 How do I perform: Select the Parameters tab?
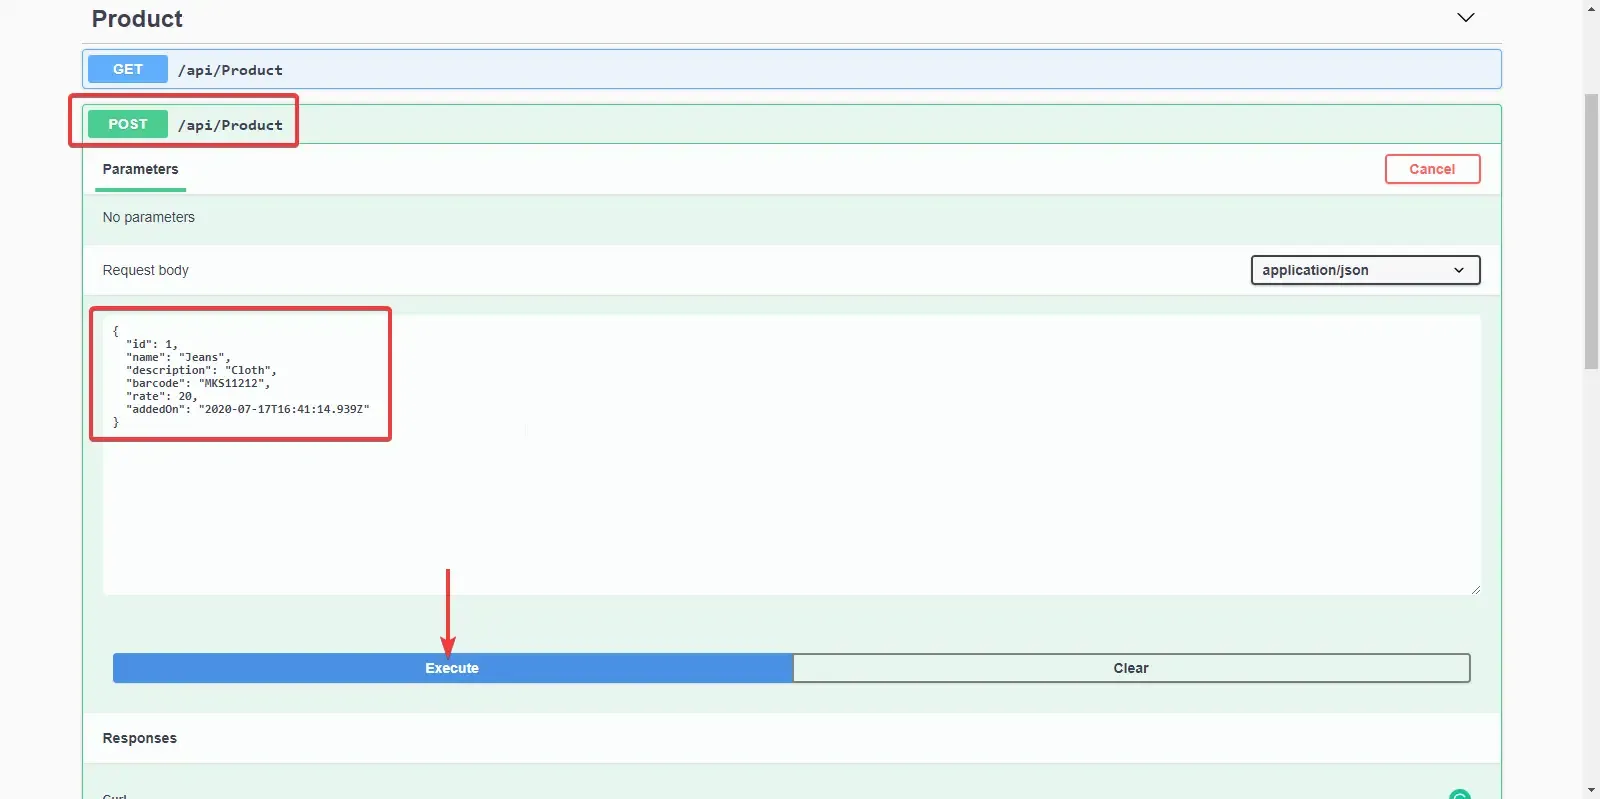tap(140, 169)
